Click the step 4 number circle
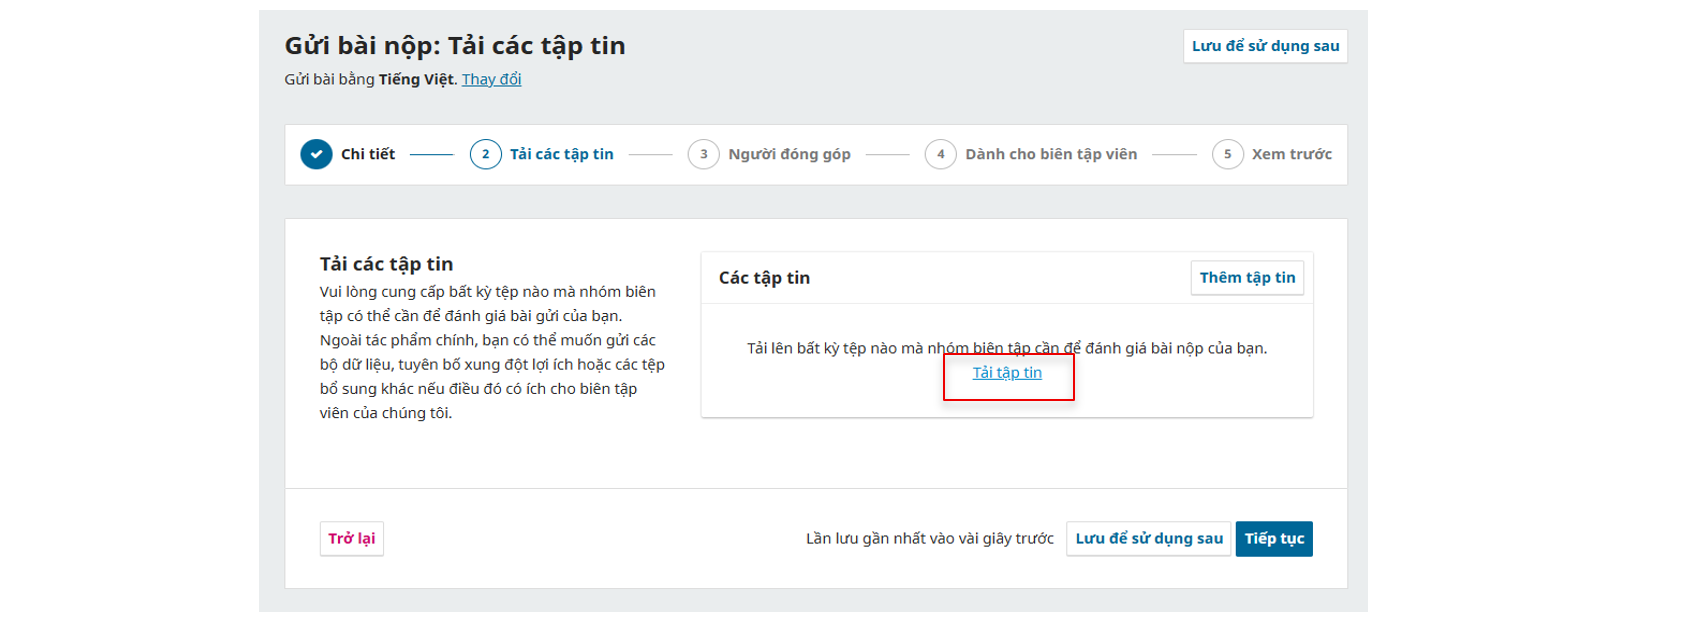The width and height of the screenshot is (1700, 619). (940, 154)
